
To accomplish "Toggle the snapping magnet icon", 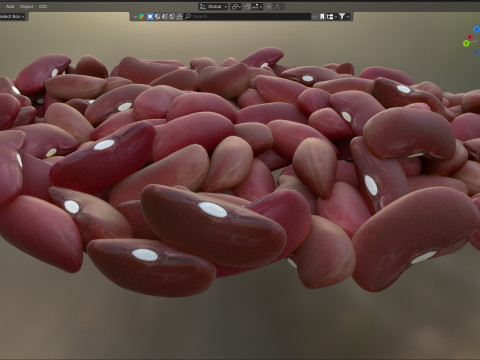I will [248, 7].
